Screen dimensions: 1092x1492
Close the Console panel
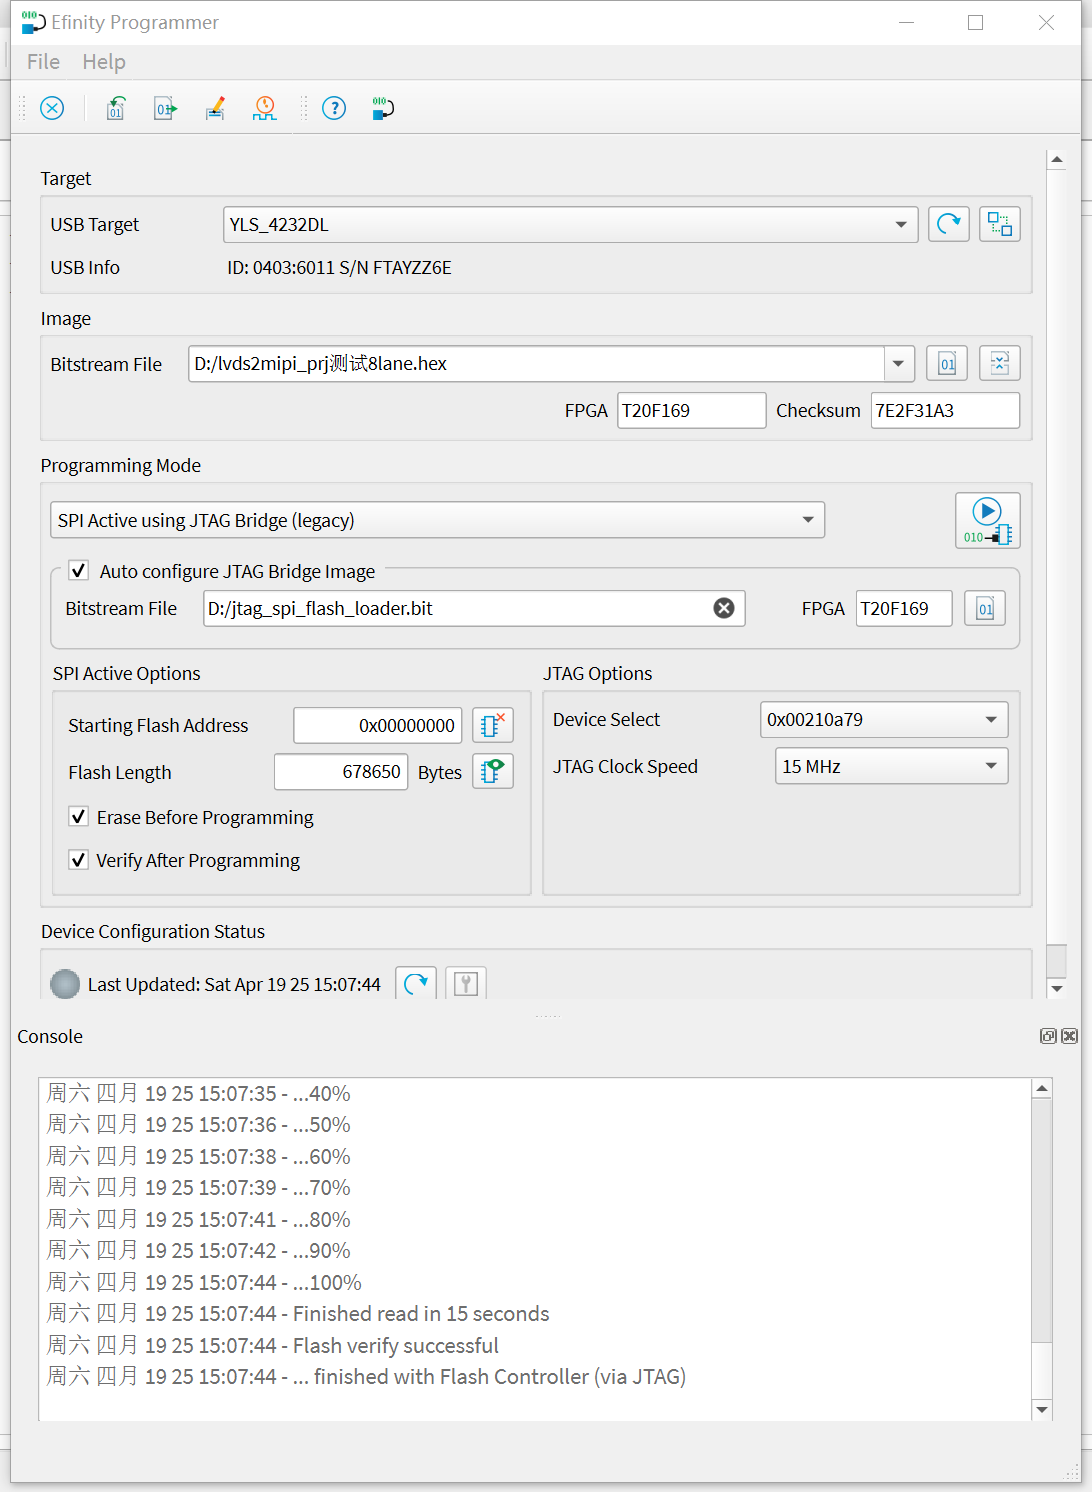click(1069, 1036)
